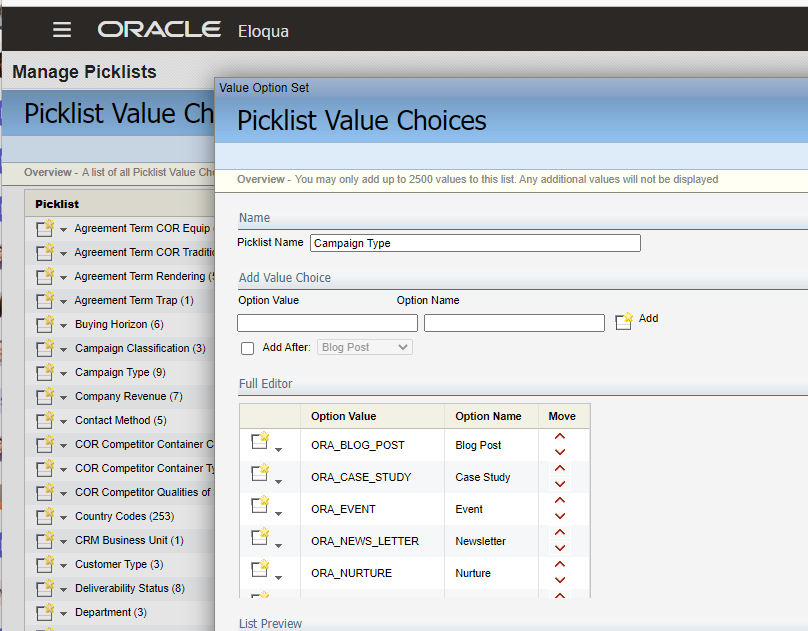The width and height of the screenshot is (808, 631).
Task: Click the Picklist Name input field
Action: [x=475, y=243]
